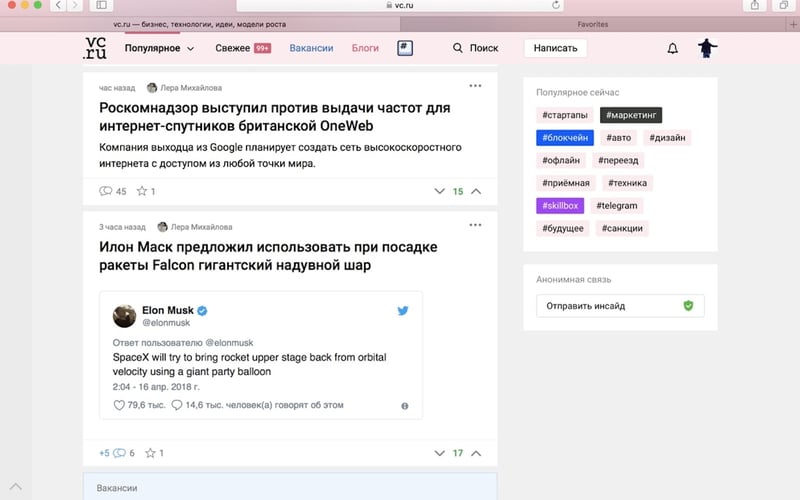Click Safari share button
Screen dimensions: 800x500
(755, 5)
